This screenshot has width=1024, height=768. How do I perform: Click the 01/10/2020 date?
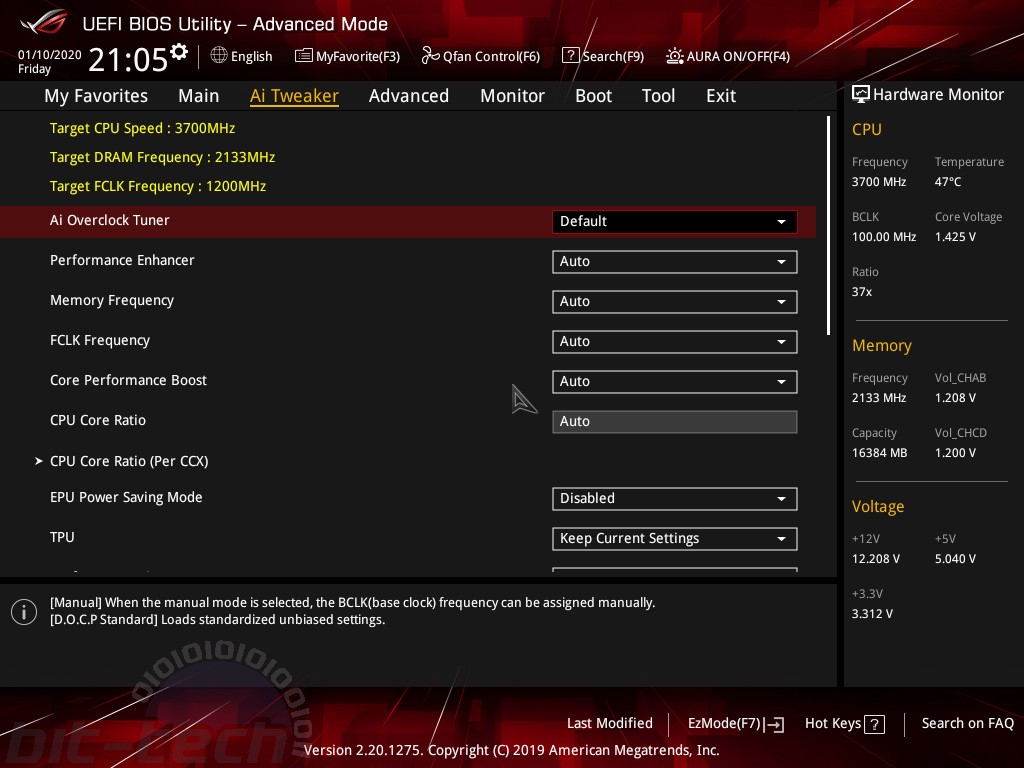50,55
